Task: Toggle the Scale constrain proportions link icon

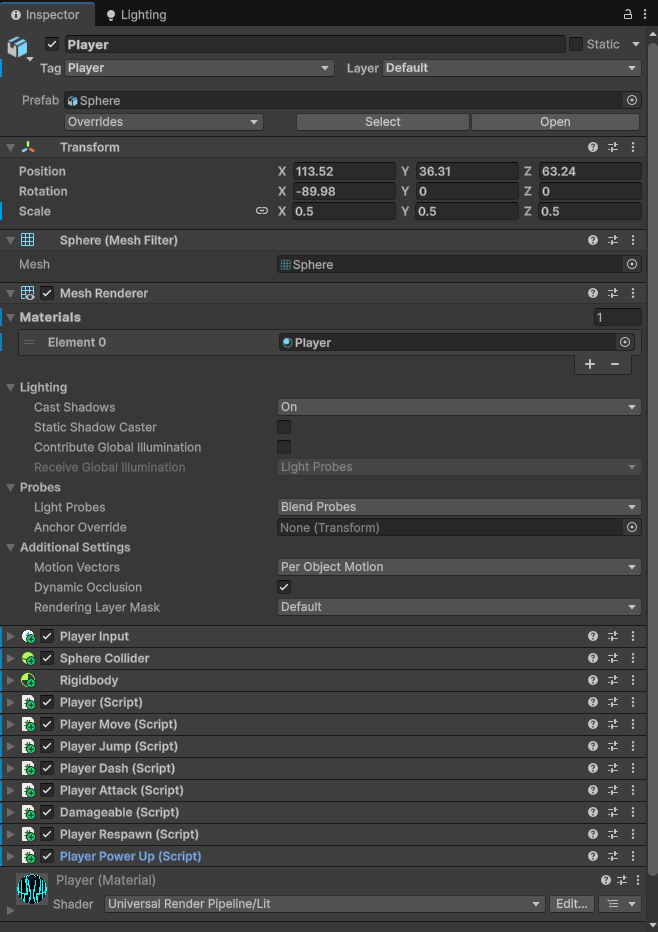Action: (x=262, y=211)
